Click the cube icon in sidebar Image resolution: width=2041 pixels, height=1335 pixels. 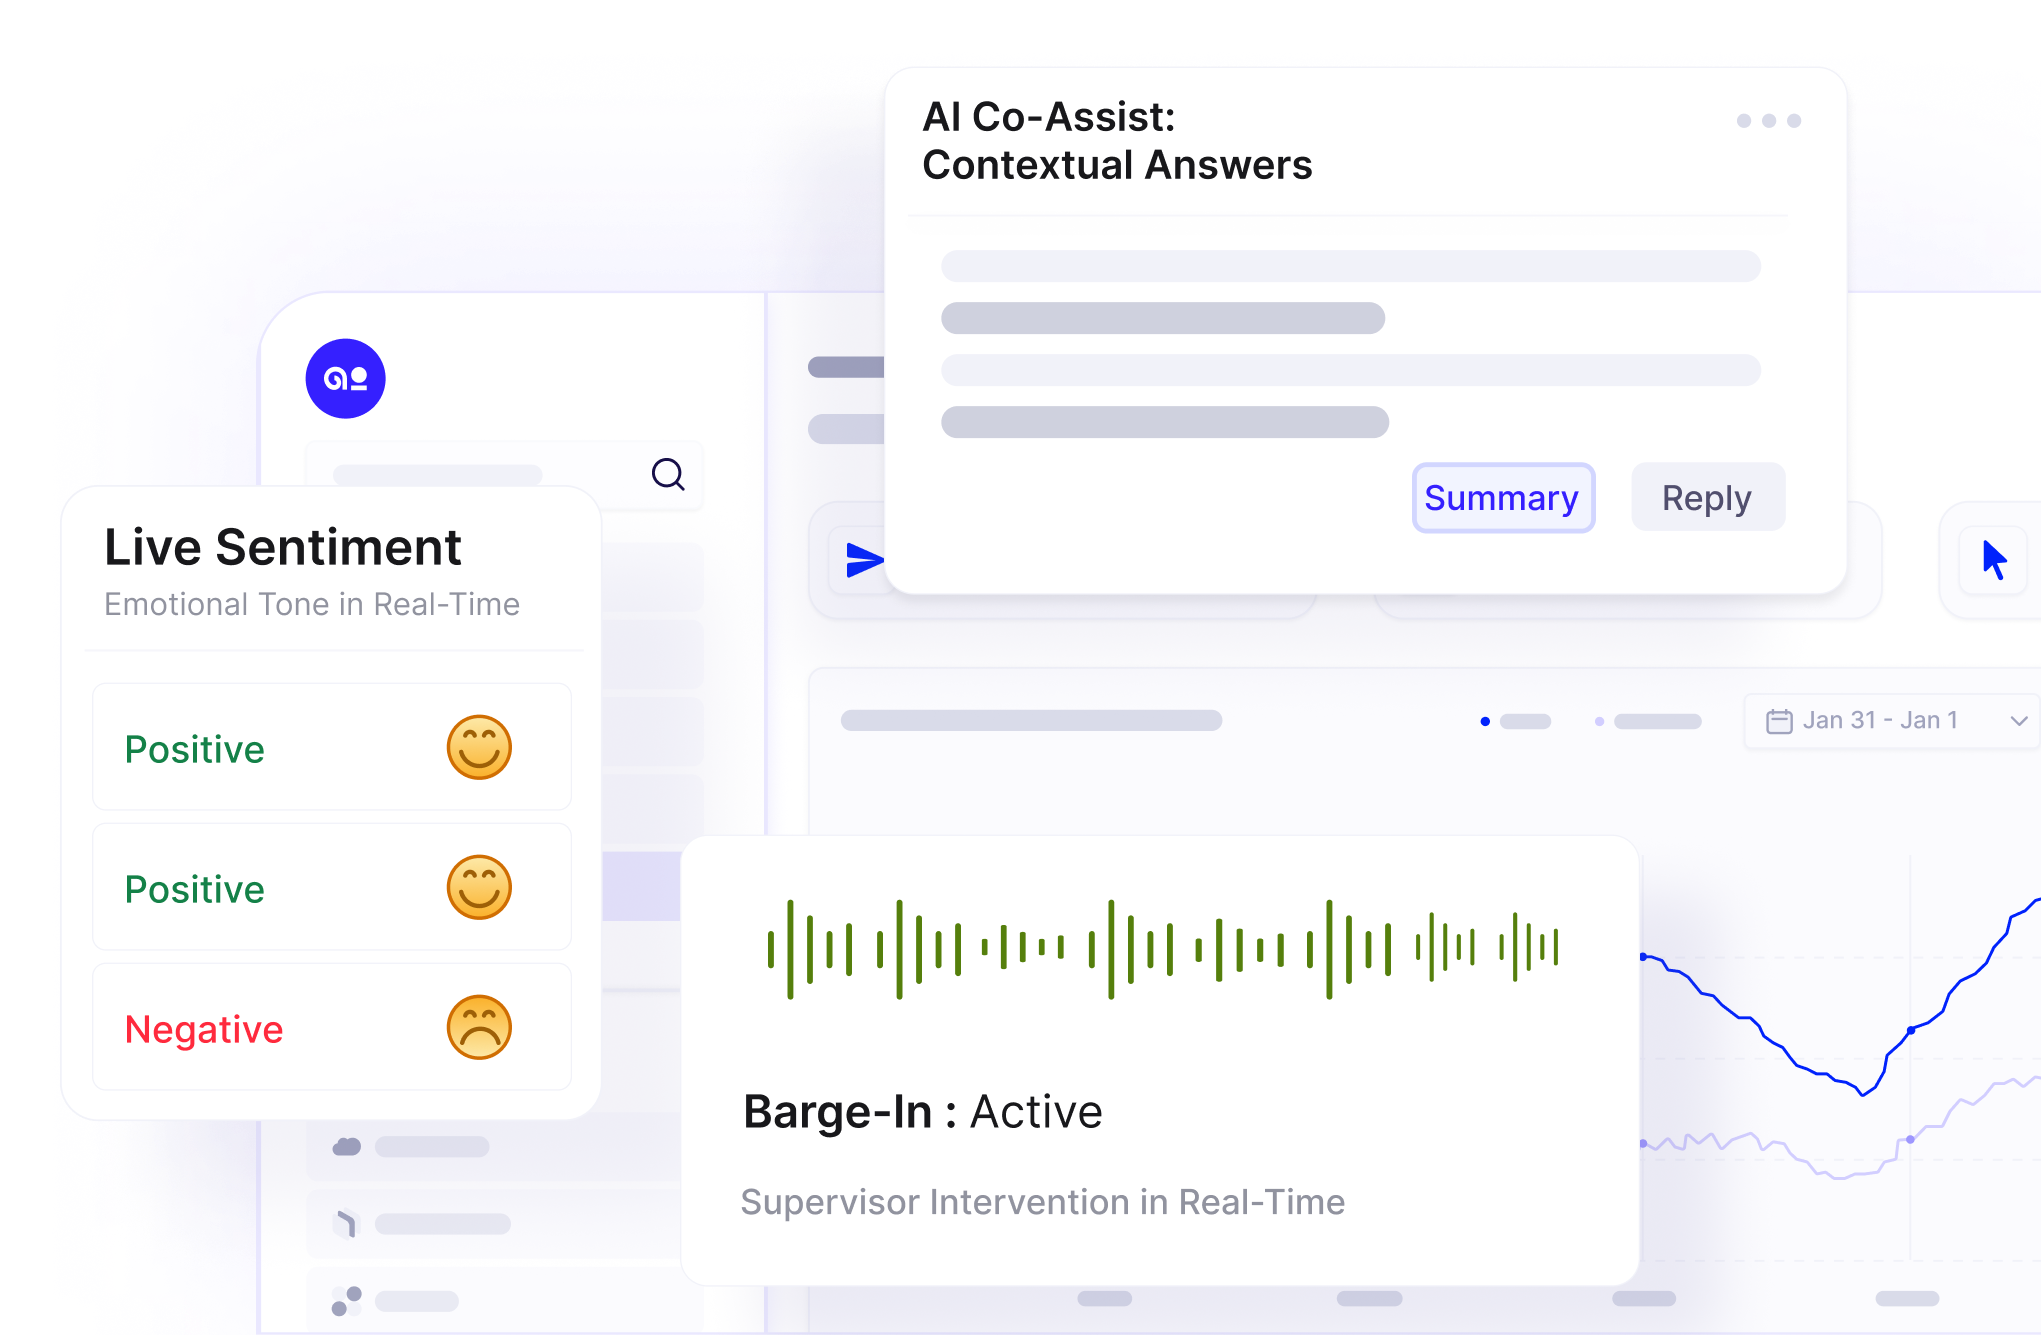click(x=346, y=1223)
